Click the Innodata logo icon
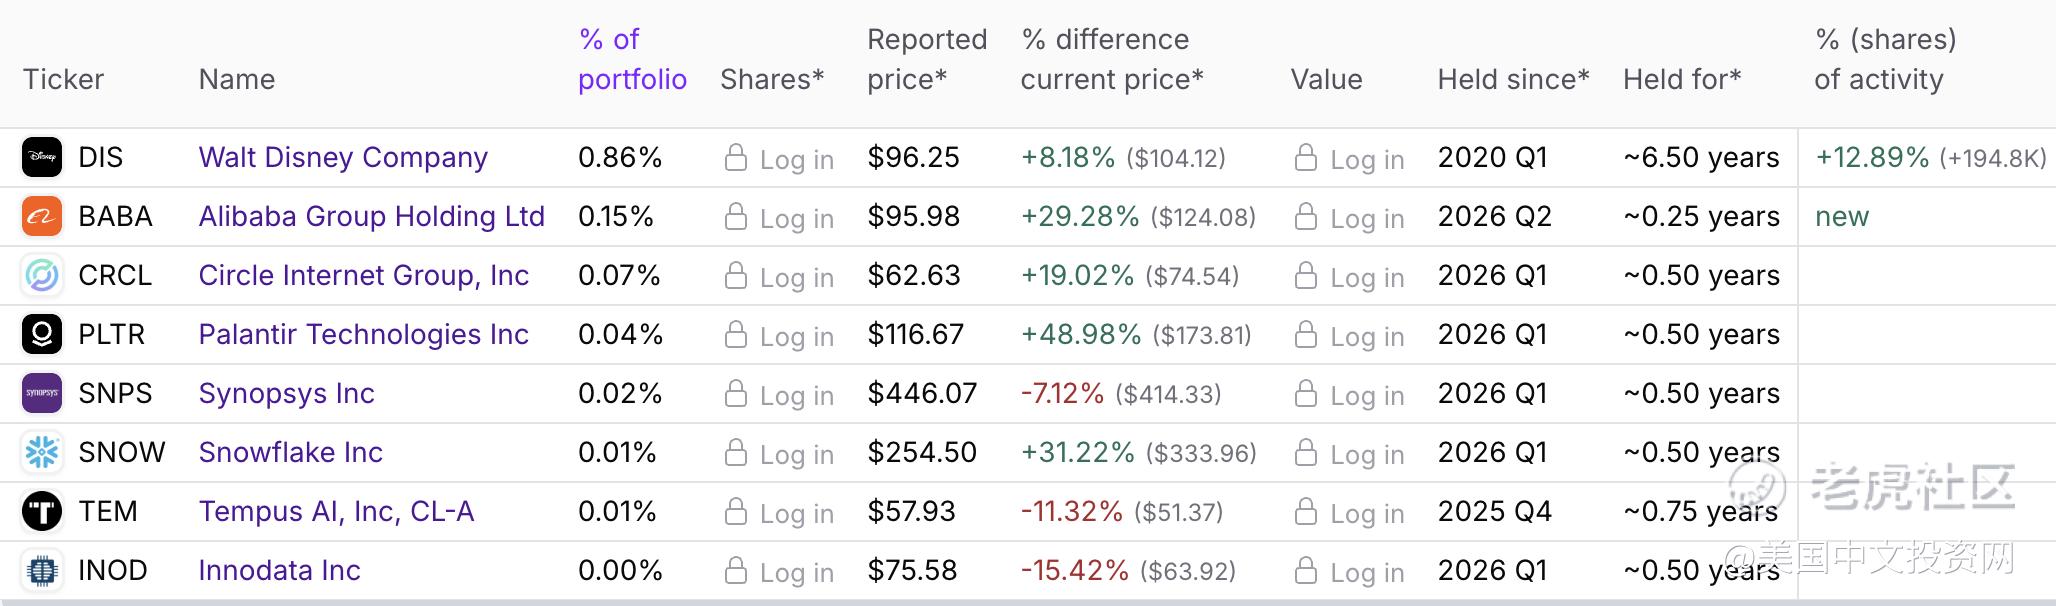 42,570
